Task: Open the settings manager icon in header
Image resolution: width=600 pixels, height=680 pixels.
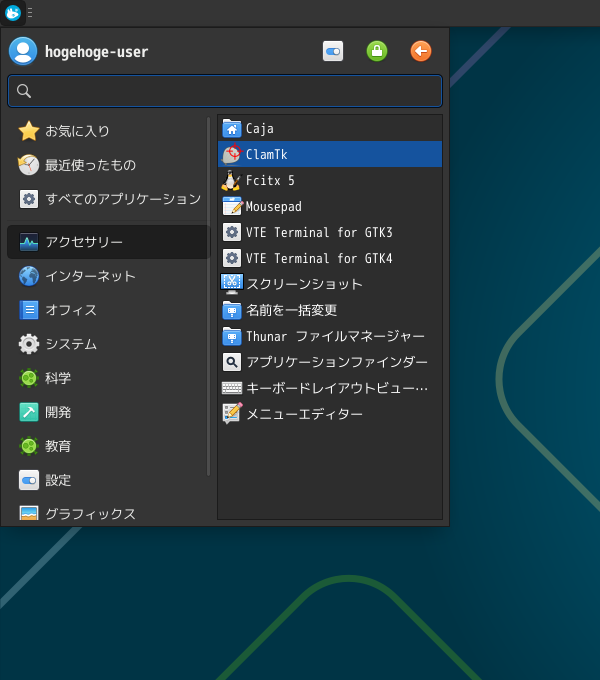Action: 333,51
